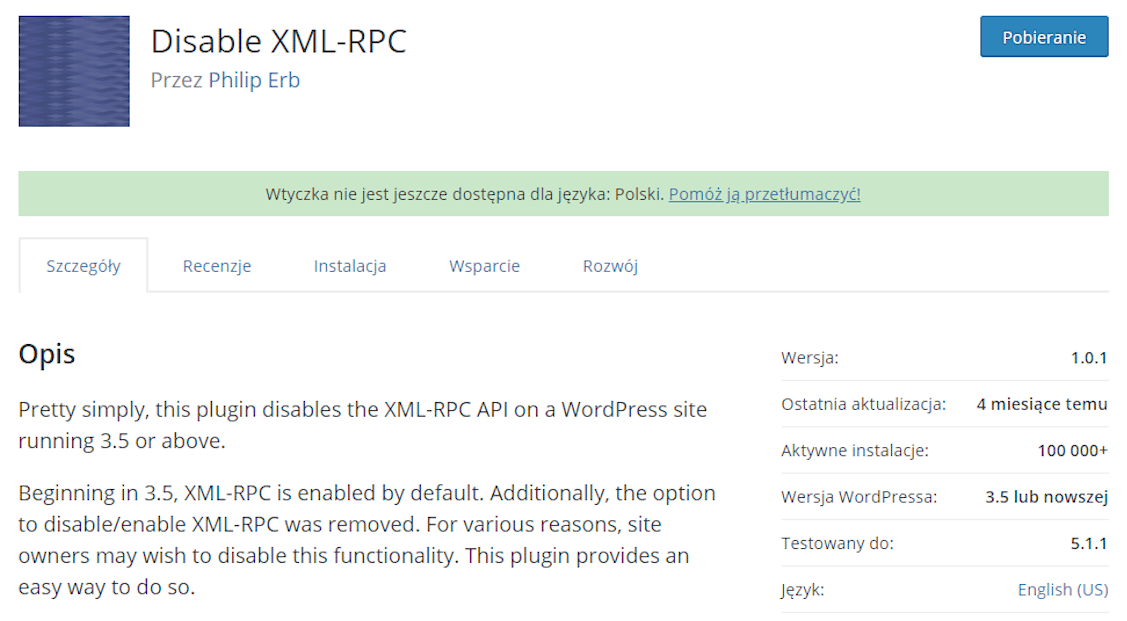
Task: Click the Disable XML-RPC plugin title
Action: [x=278, y=41]
